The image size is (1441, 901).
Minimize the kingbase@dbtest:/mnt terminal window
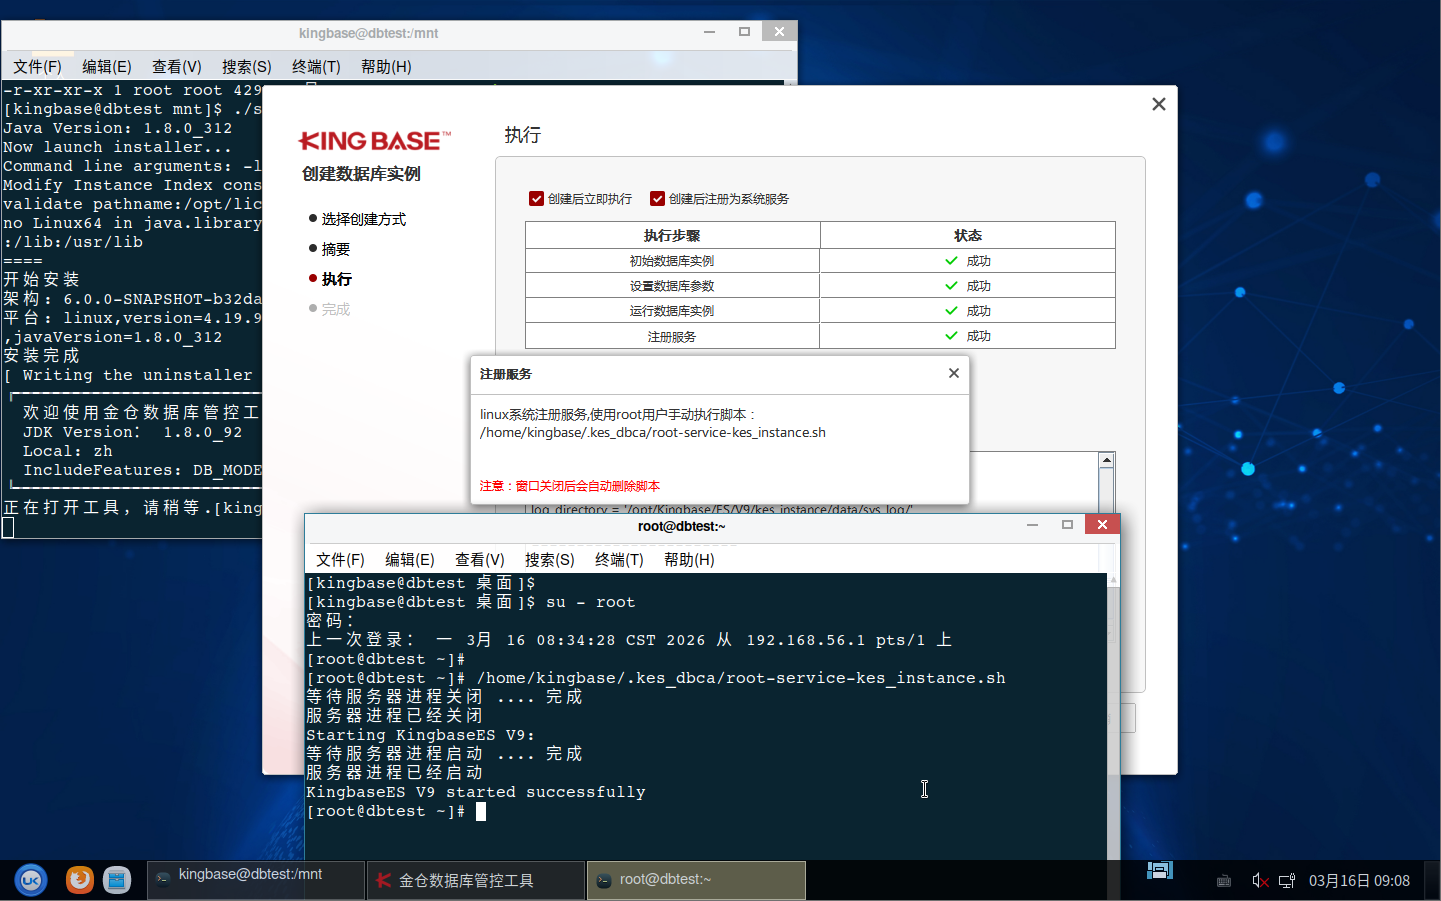tap(709, 32)
